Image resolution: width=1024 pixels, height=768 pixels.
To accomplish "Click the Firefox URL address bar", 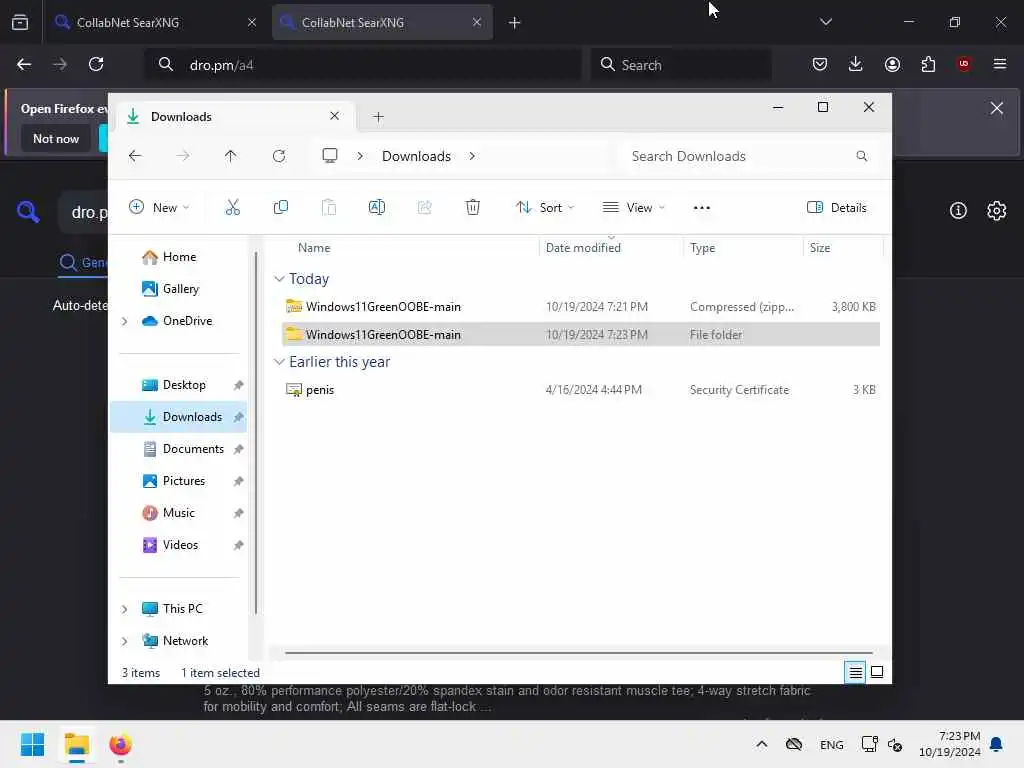I will tap(362, 65).
